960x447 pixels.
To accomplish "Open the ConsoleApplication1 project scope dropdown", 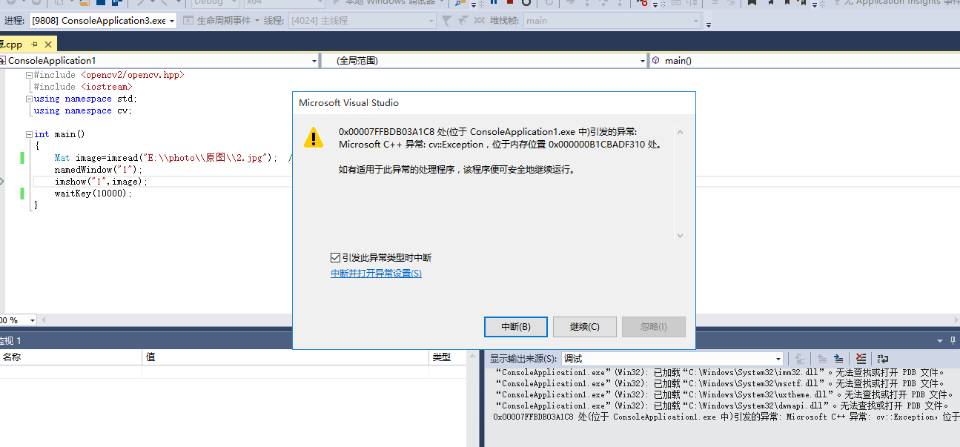I will tap(160, 61).
